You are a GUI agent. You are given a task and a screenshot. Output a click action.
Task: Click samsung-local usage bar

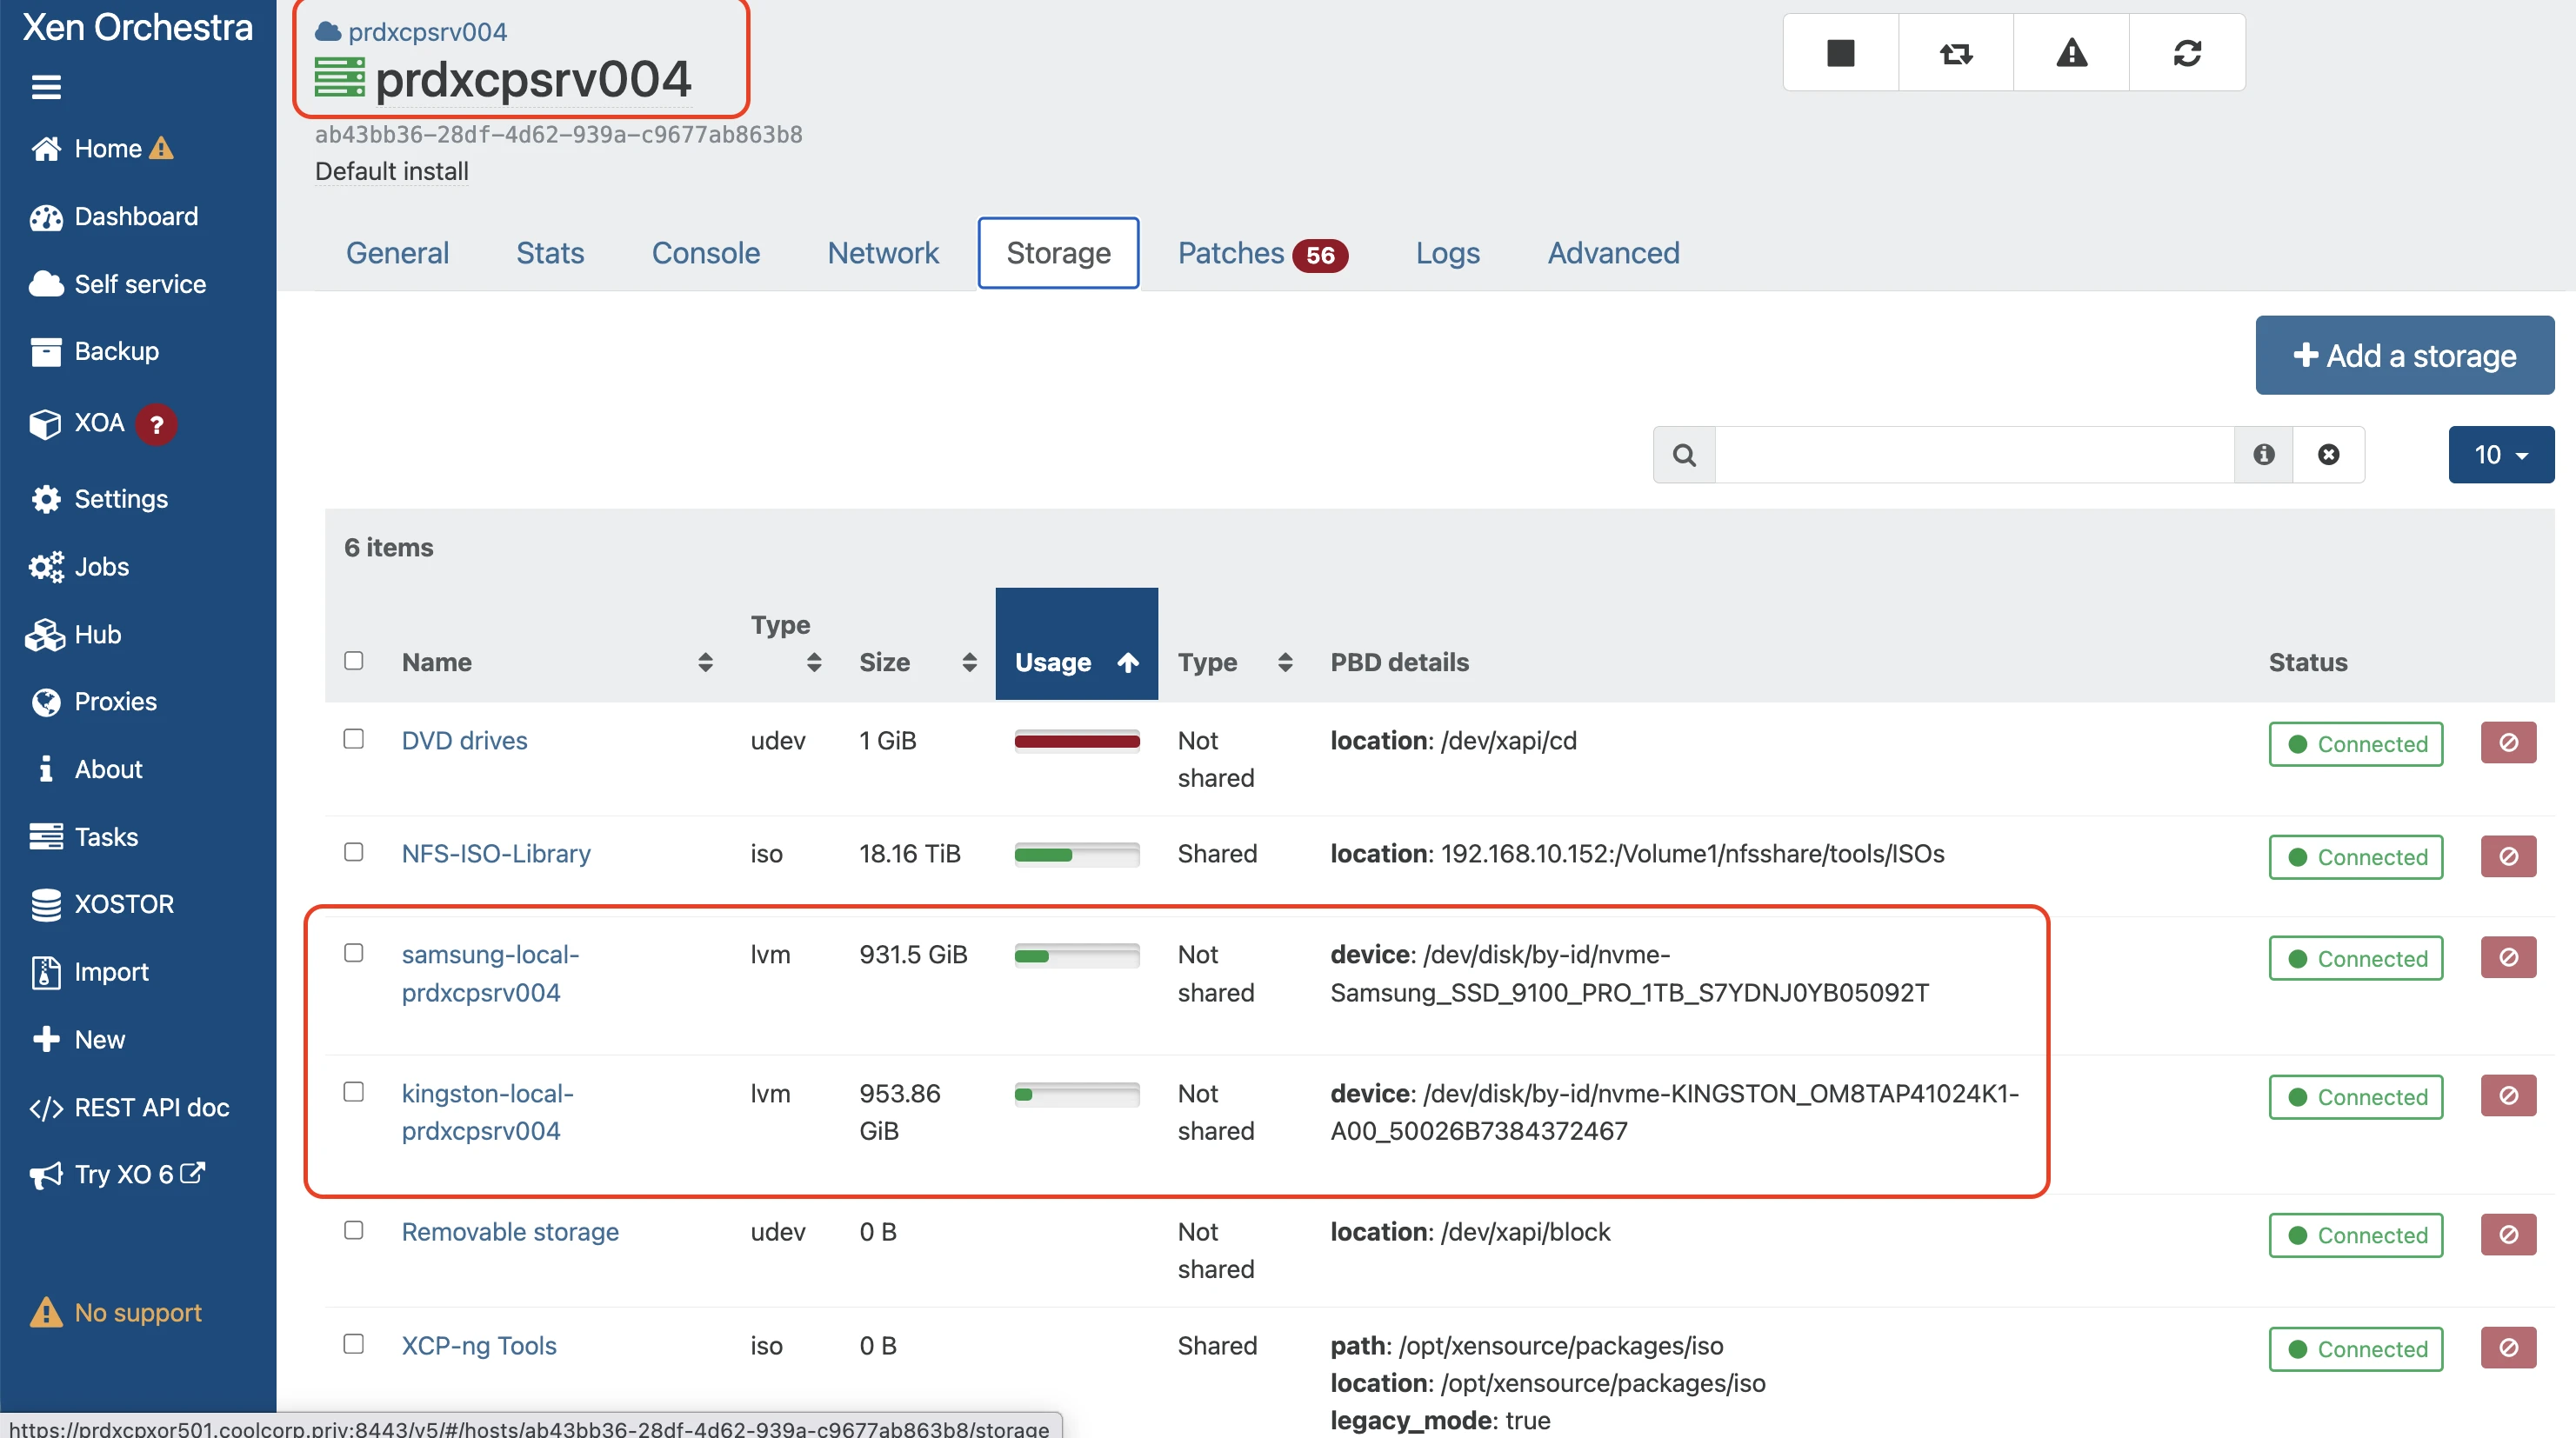coord(1077,955)
